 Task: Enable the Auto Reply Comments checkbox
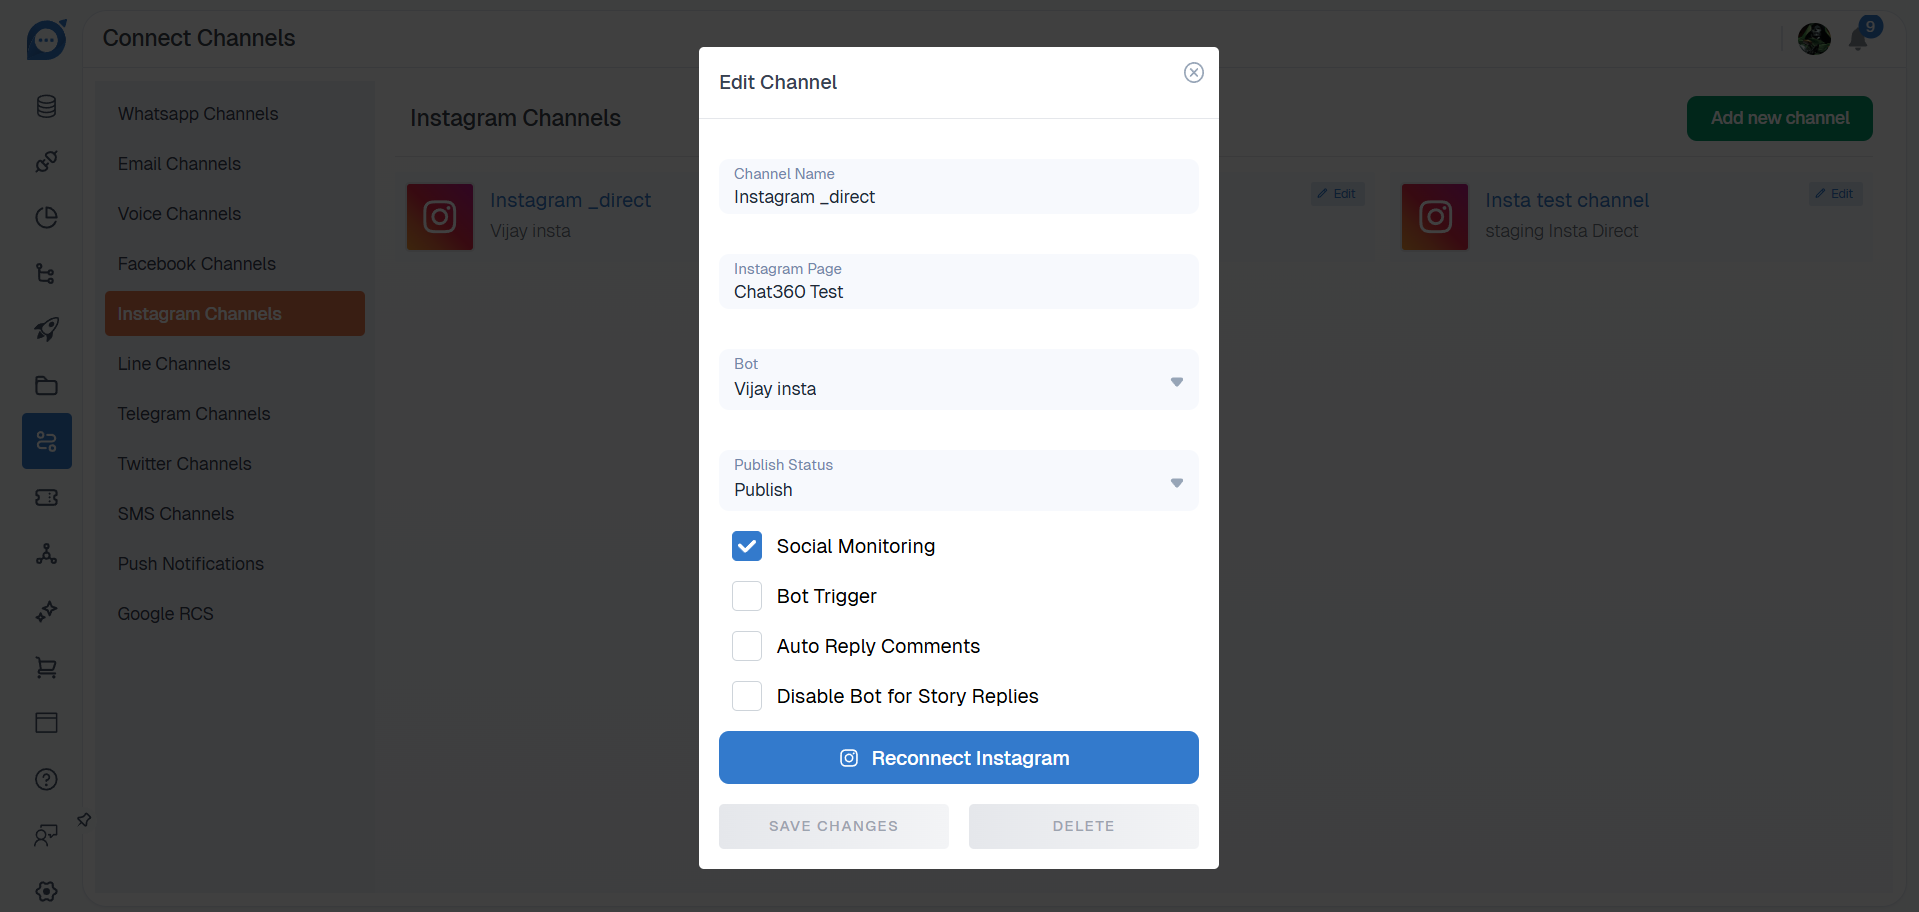(x=747, y=646)
